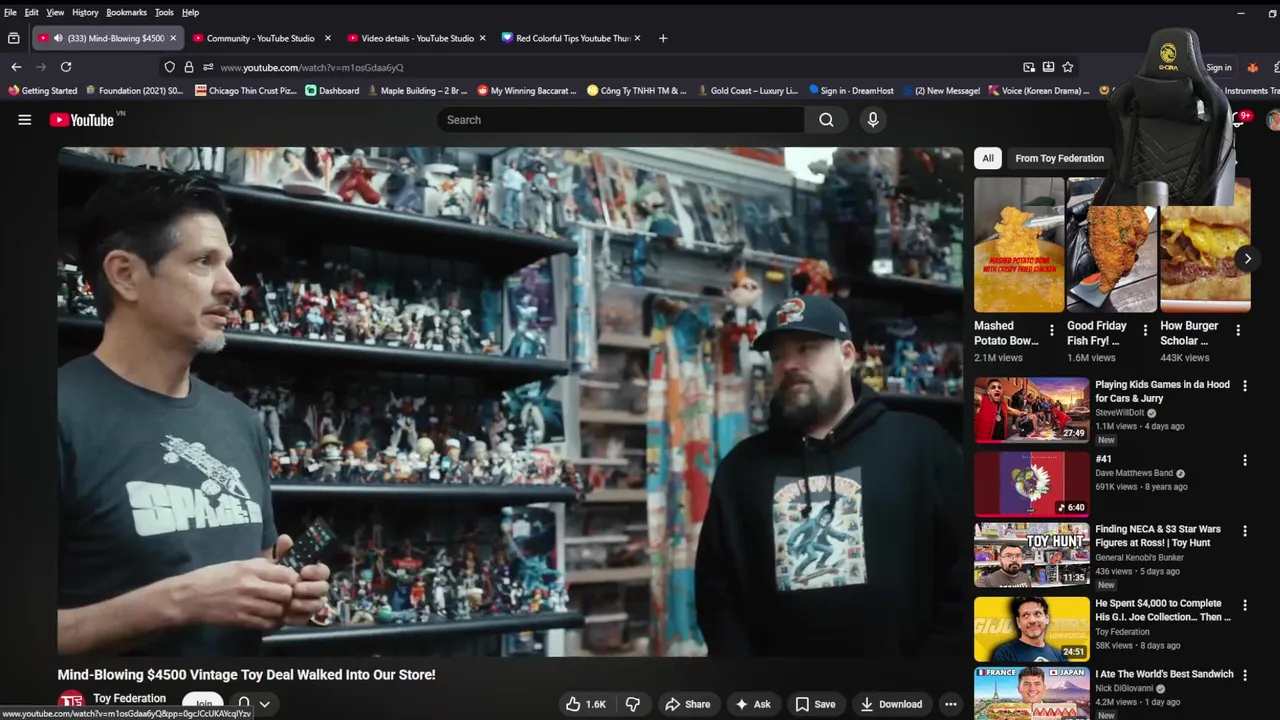Open options for Mashed Potato Bowl short

point(1052,331)
